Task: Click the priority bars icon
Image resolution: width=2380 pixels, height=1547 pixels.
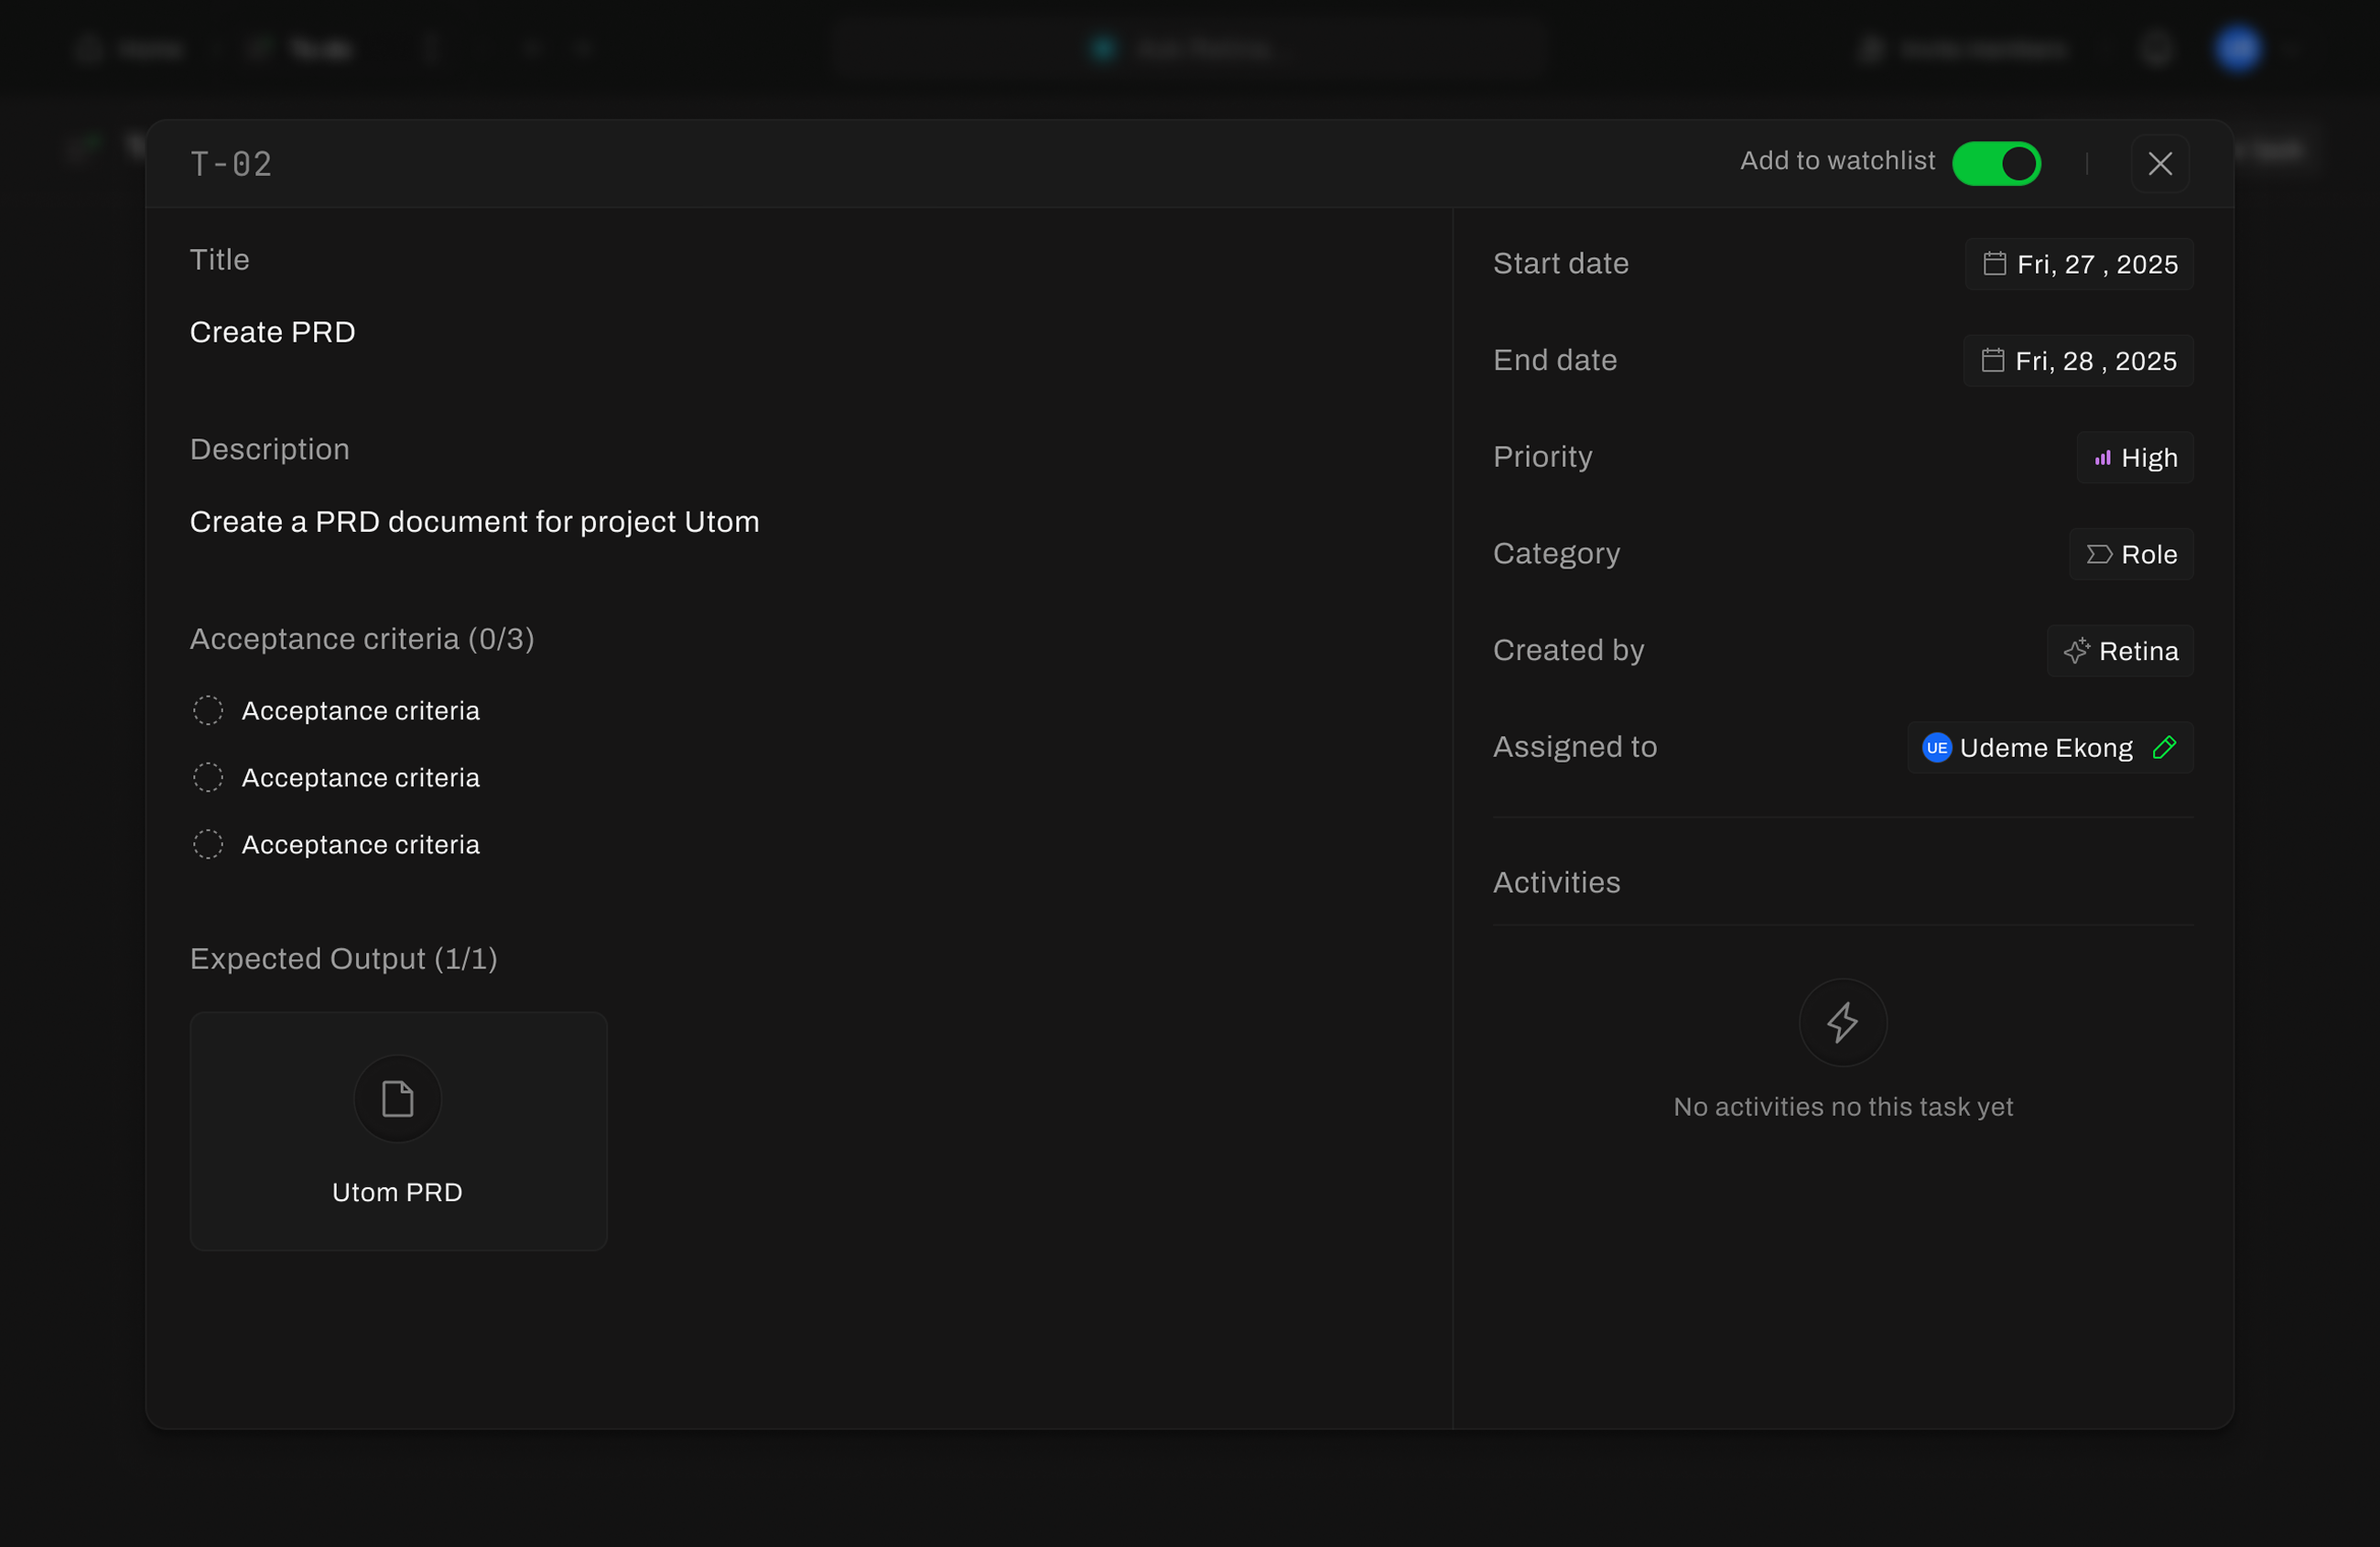Action: [2103, 458]
